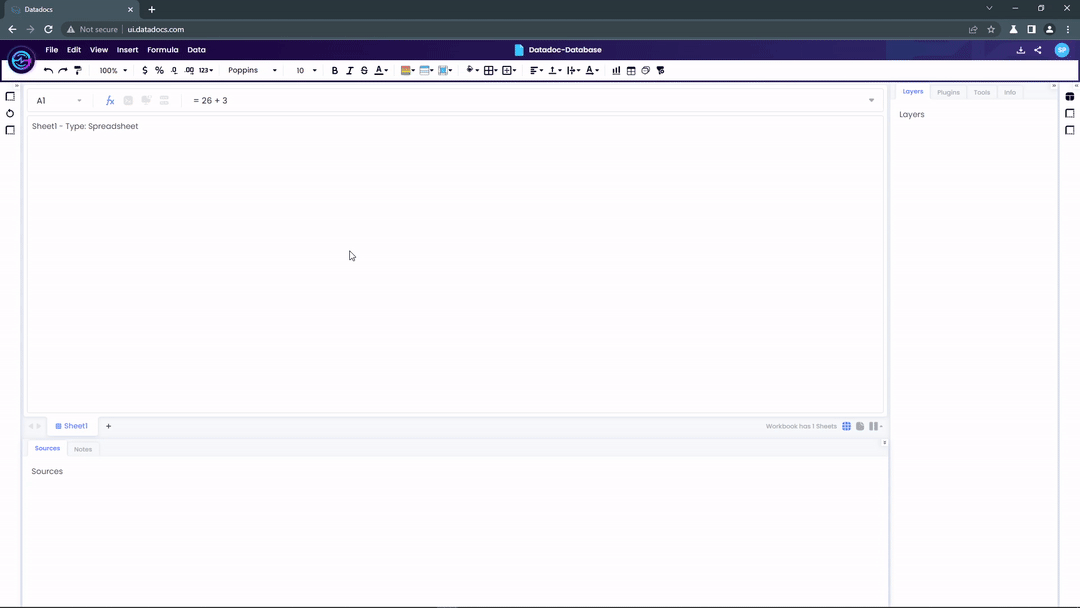Add a new sheet with plus button

(109, 426)
